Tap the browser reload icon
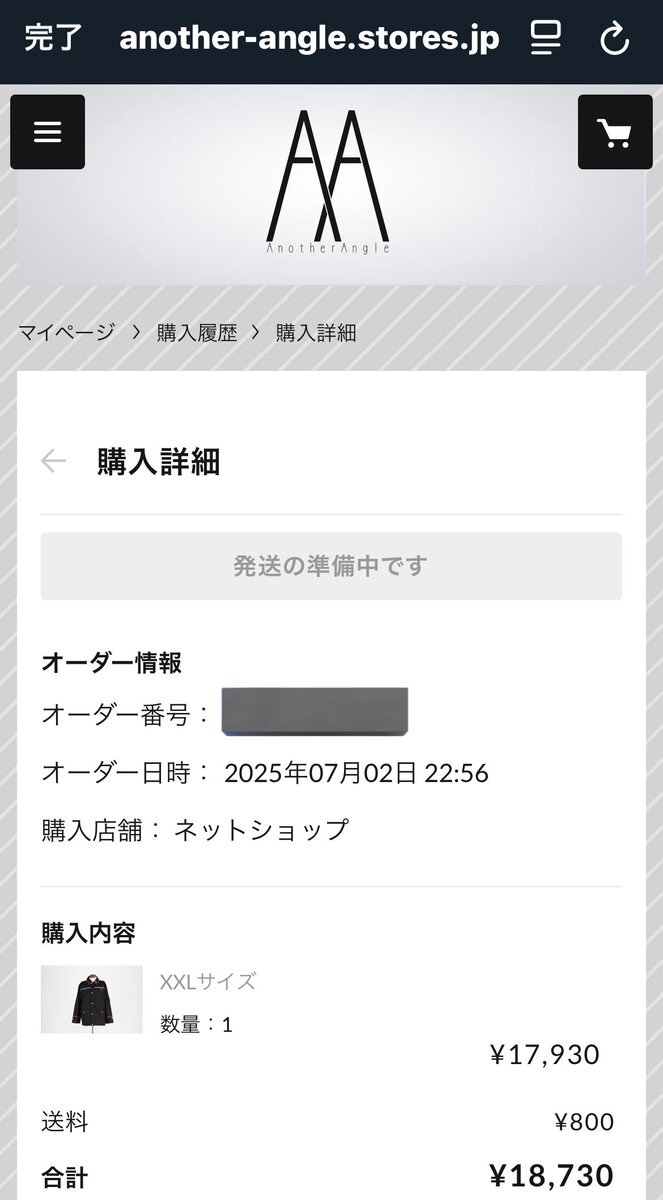This screenshot has width=663, height=1200. [x=614, y=40]
